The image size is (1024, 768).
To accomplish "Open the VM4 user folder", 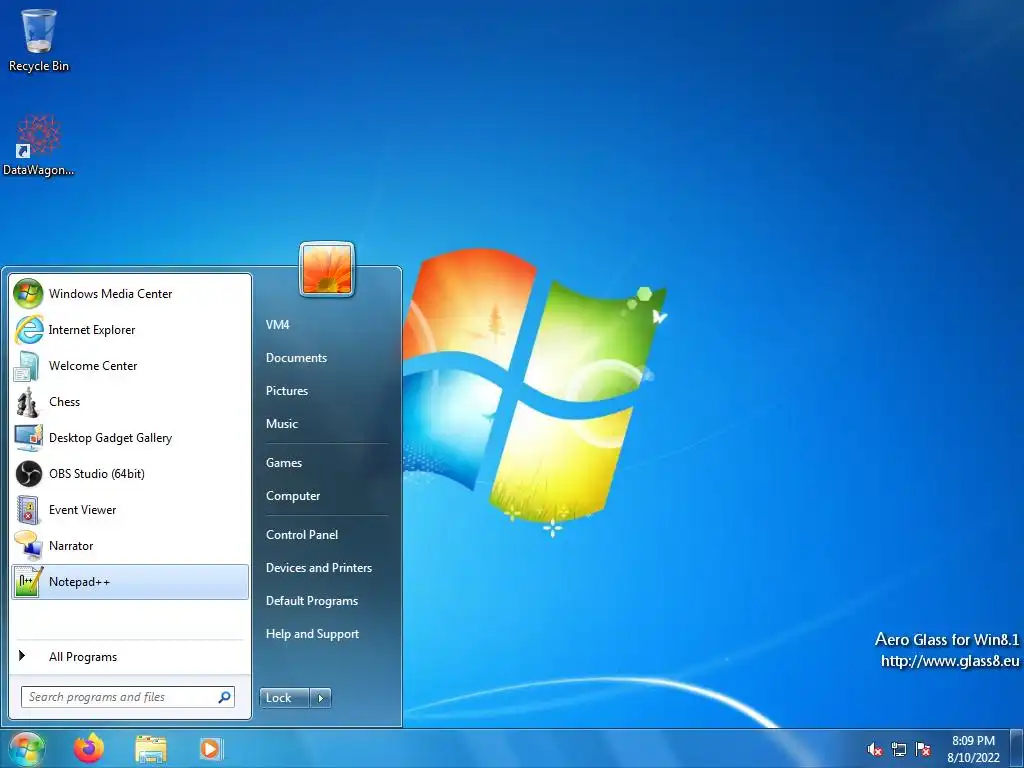I will pyautogui.click(x=277, y=325).
